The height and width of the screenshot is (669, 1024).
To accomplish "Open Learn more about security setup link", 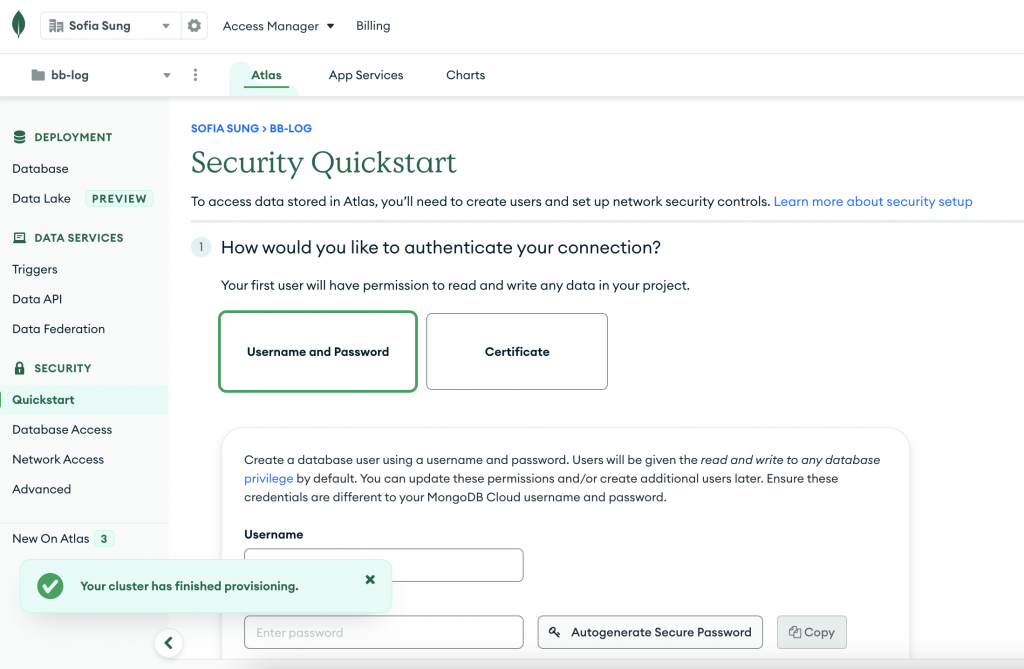I will pyautogui.click(x=872, y=201).
